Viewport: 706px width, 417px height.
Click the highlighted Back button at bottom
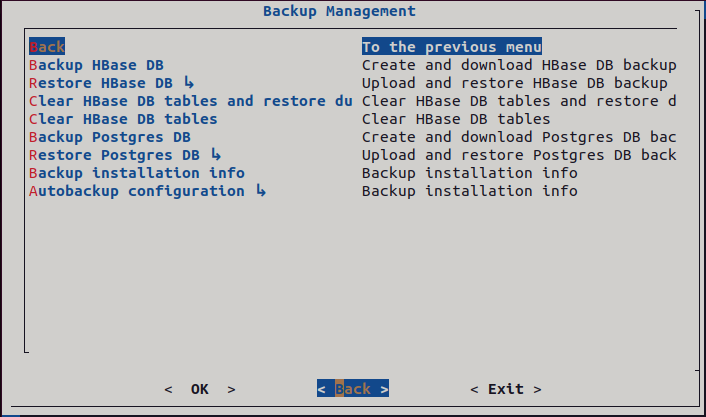pos(353,388)
